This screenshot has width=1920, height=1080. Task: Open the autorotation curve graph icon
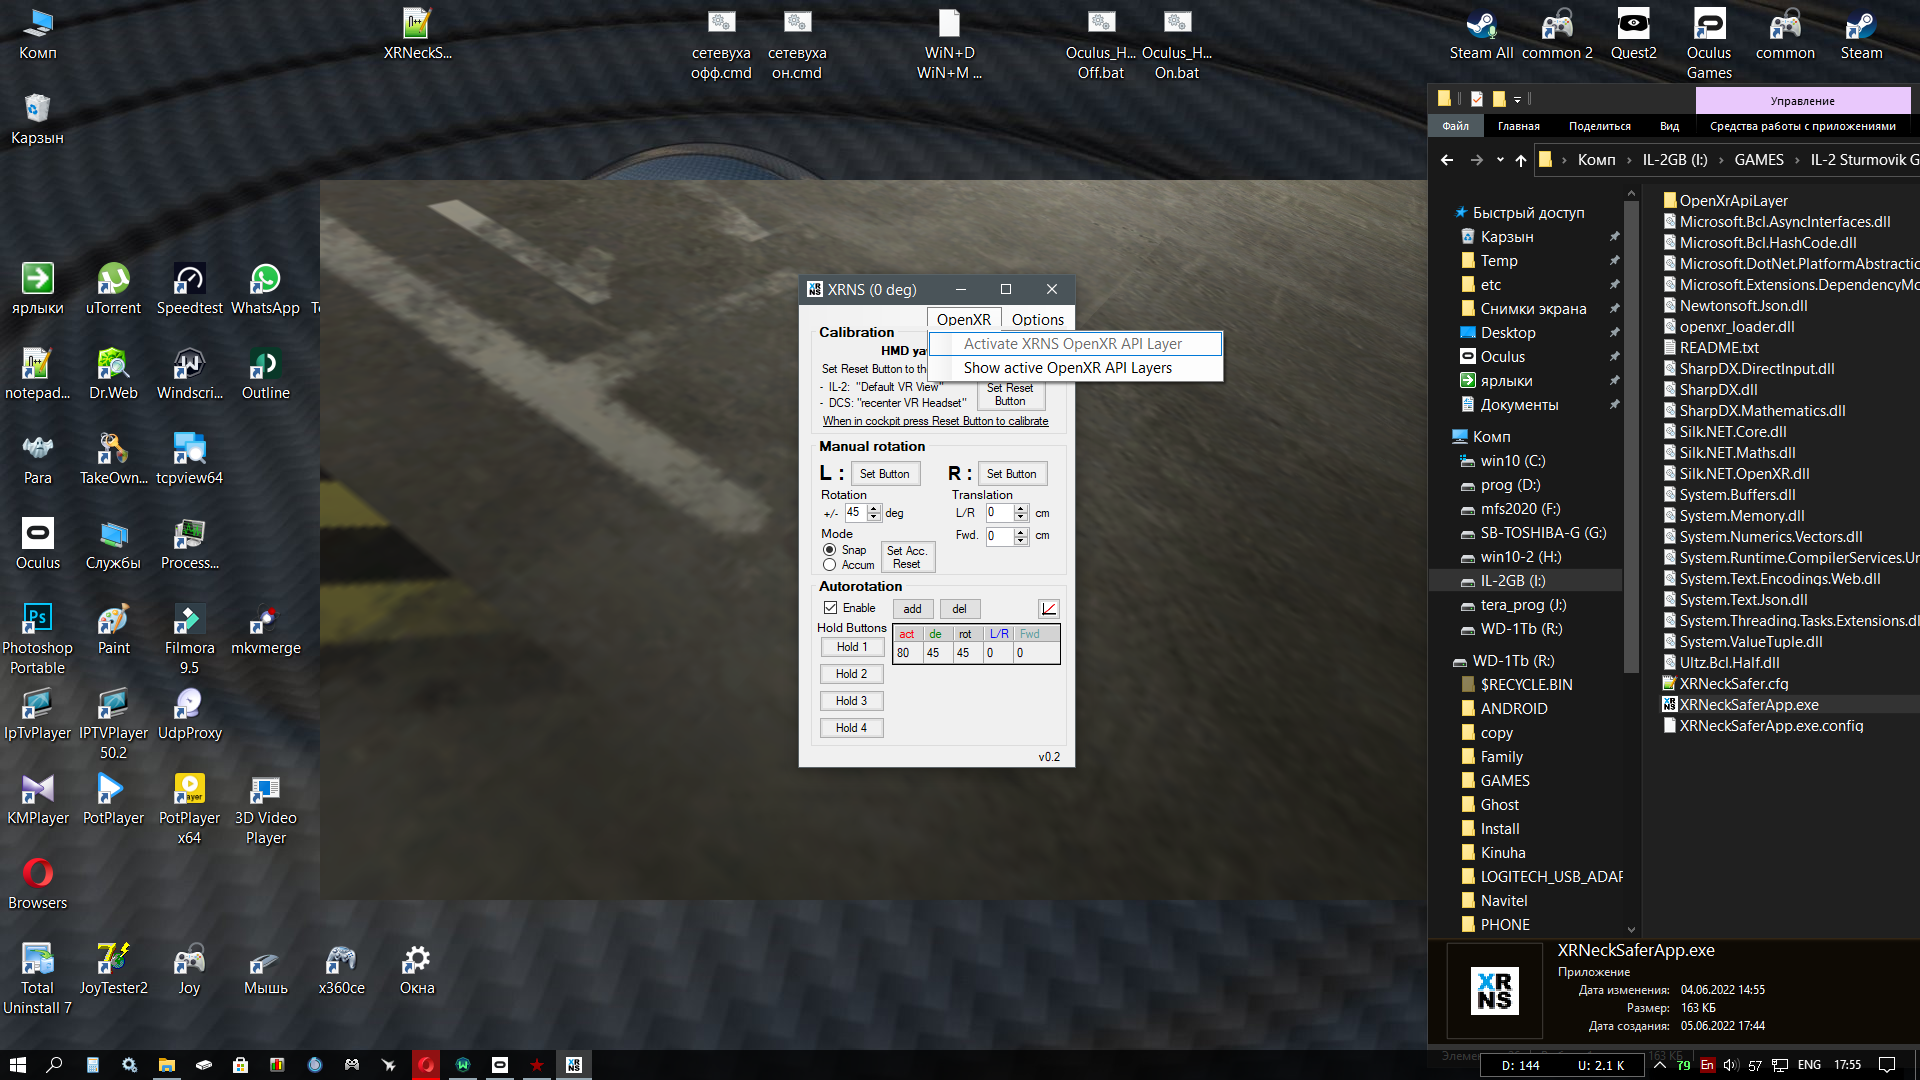(1048, 608)
